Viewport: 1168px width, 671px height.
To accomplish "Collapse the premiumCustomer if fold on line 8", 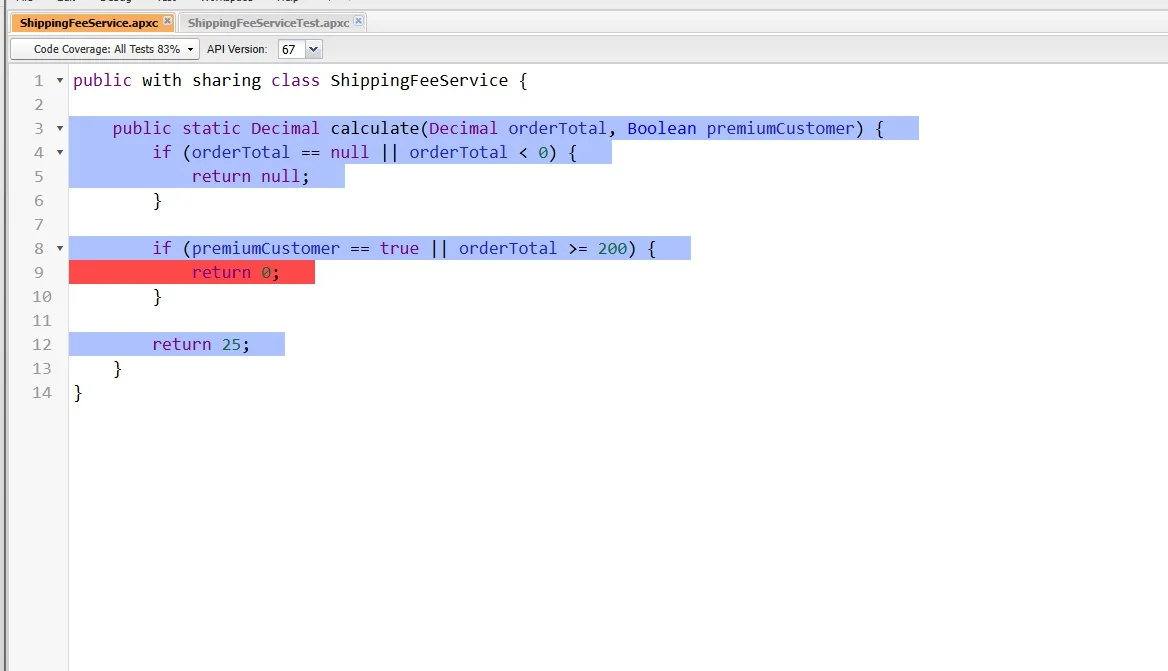I will (60, 249).
